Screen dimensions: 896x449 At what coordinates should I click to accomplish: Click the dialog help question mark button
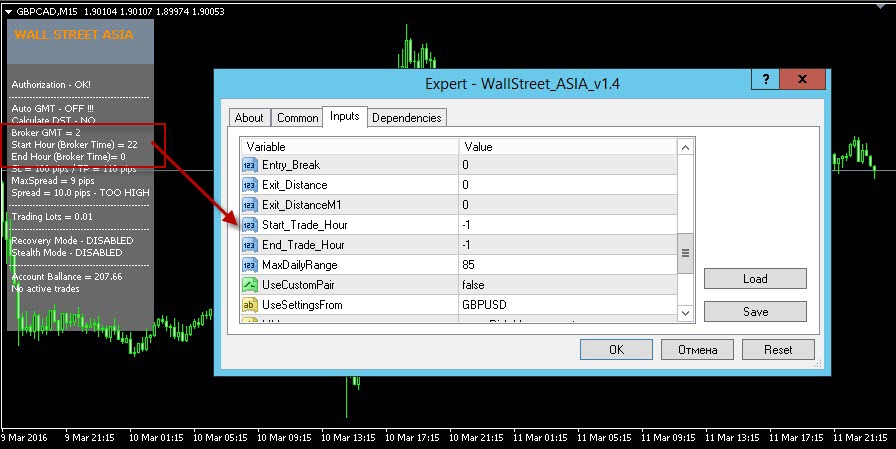tap(766, 79)
